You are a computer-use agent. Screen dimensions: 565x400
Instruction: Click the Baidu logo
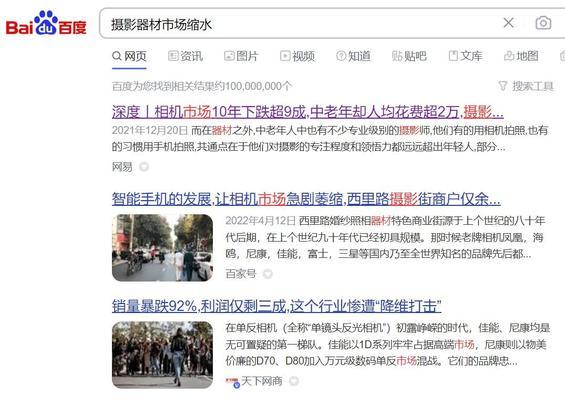pos(46,23)
